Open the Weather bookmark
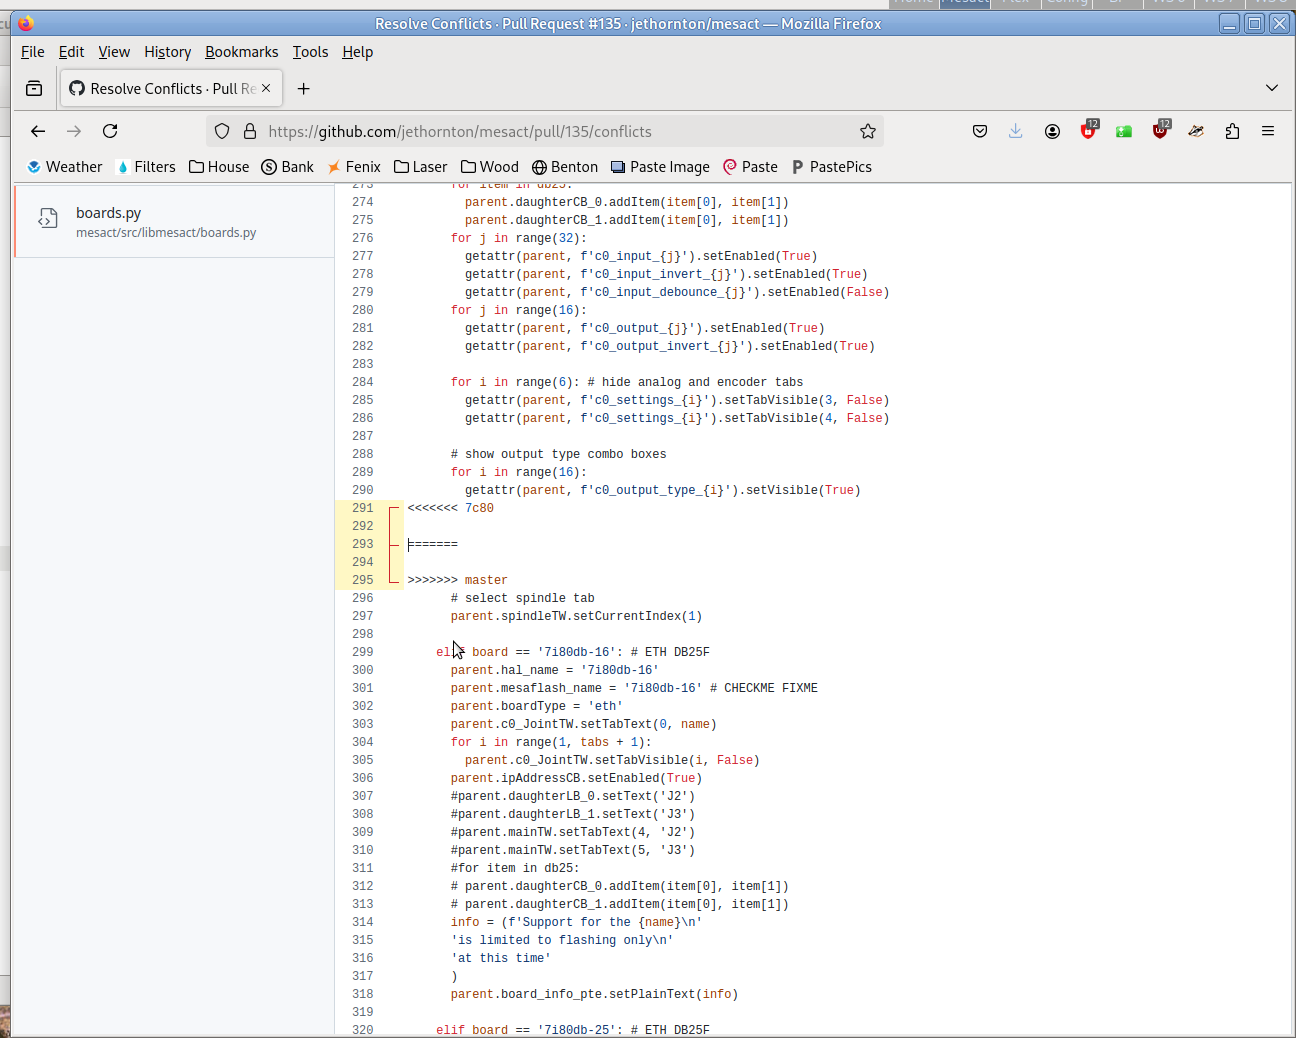 [x=65, y=167]
